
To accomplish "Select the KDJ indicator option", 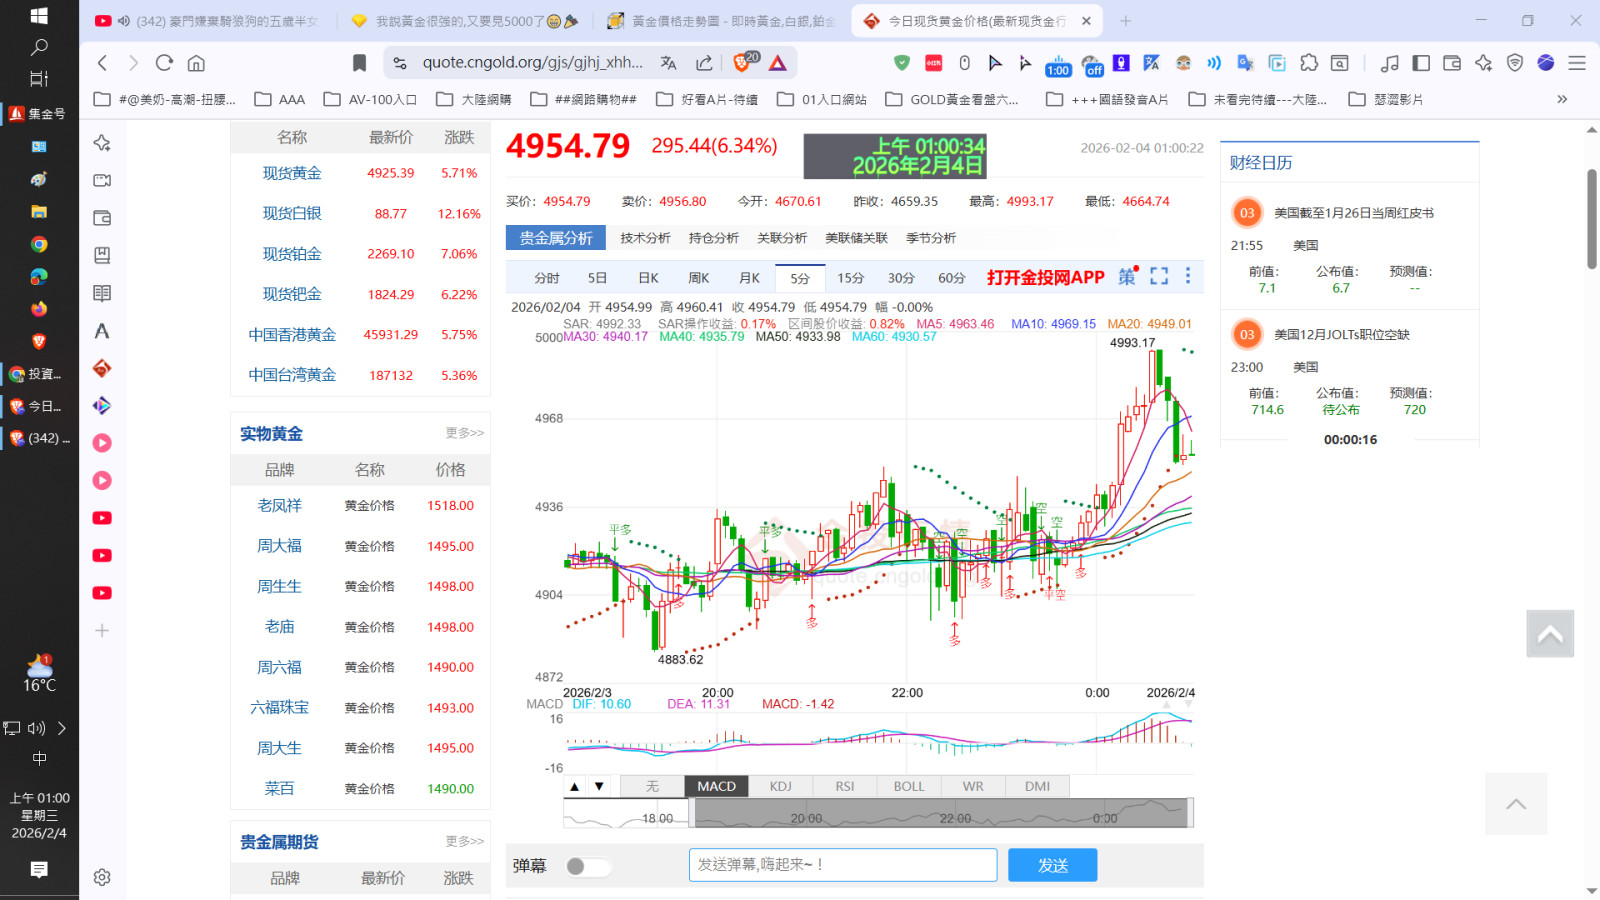I will 780,786.
